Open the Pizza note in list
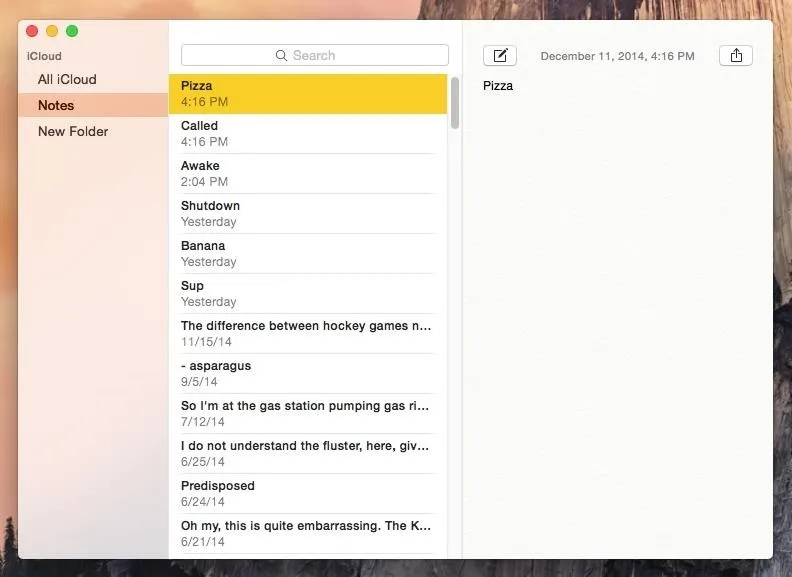This screenshot has height=577, width=792. [308, 93]
